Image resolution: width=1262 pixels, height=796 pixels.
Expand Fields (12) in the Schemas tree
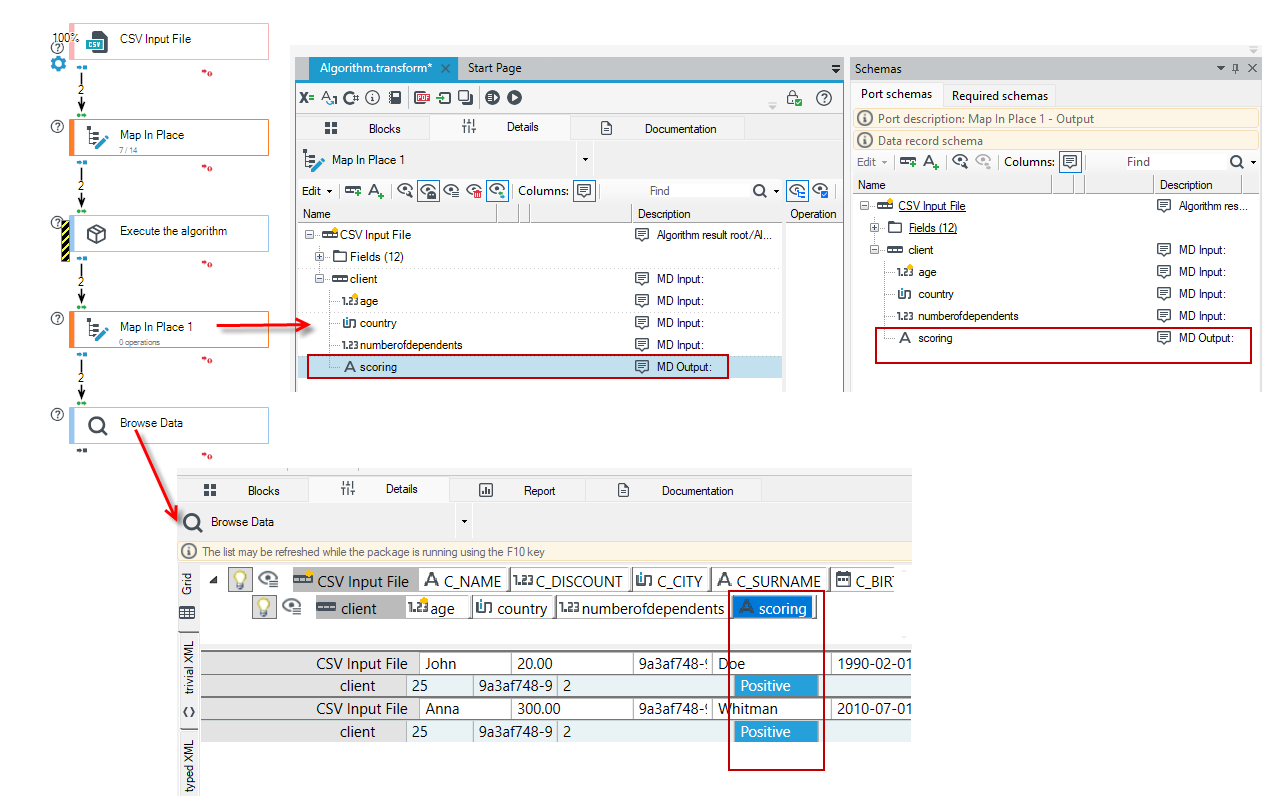click(x=876, y=228)
